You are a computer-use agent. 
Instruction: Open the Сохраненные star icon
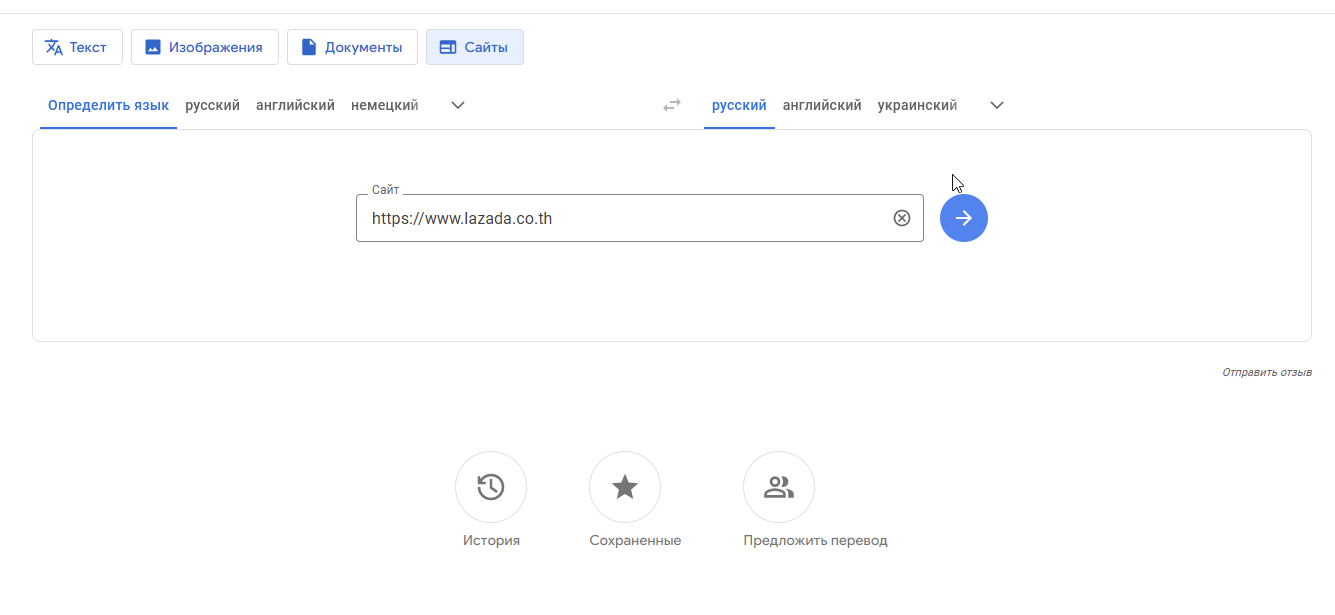coord(625,487)
